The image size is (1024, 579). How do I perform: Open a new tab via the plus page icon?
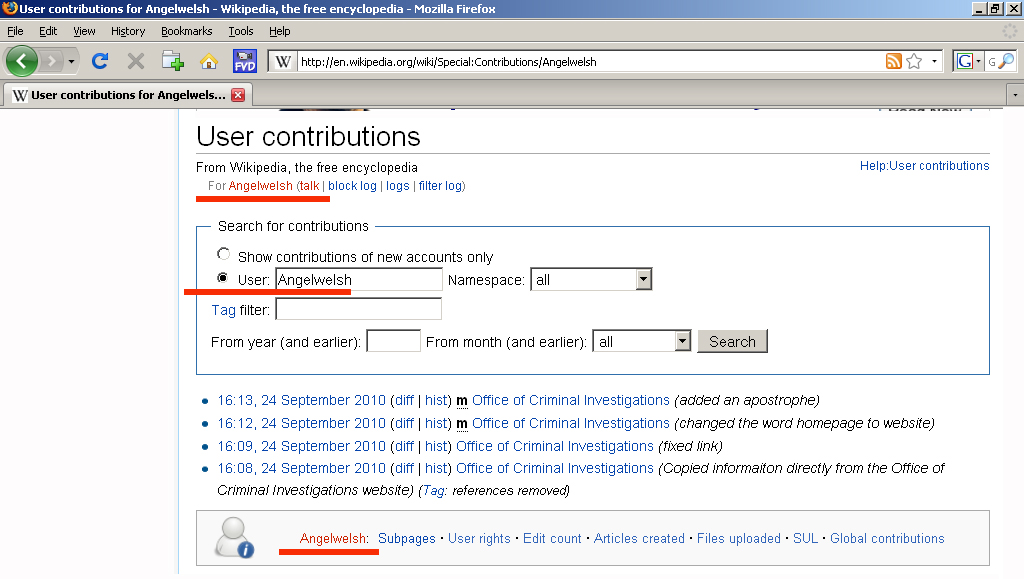(x=172, y=61)
